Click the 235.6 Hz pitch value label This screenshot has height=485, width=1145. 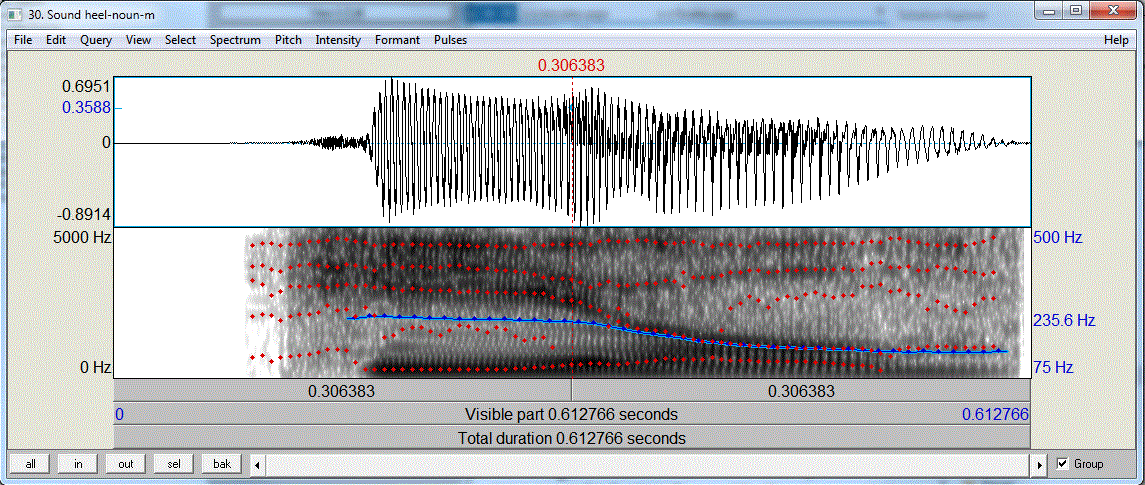click(x=1064, y=320)
